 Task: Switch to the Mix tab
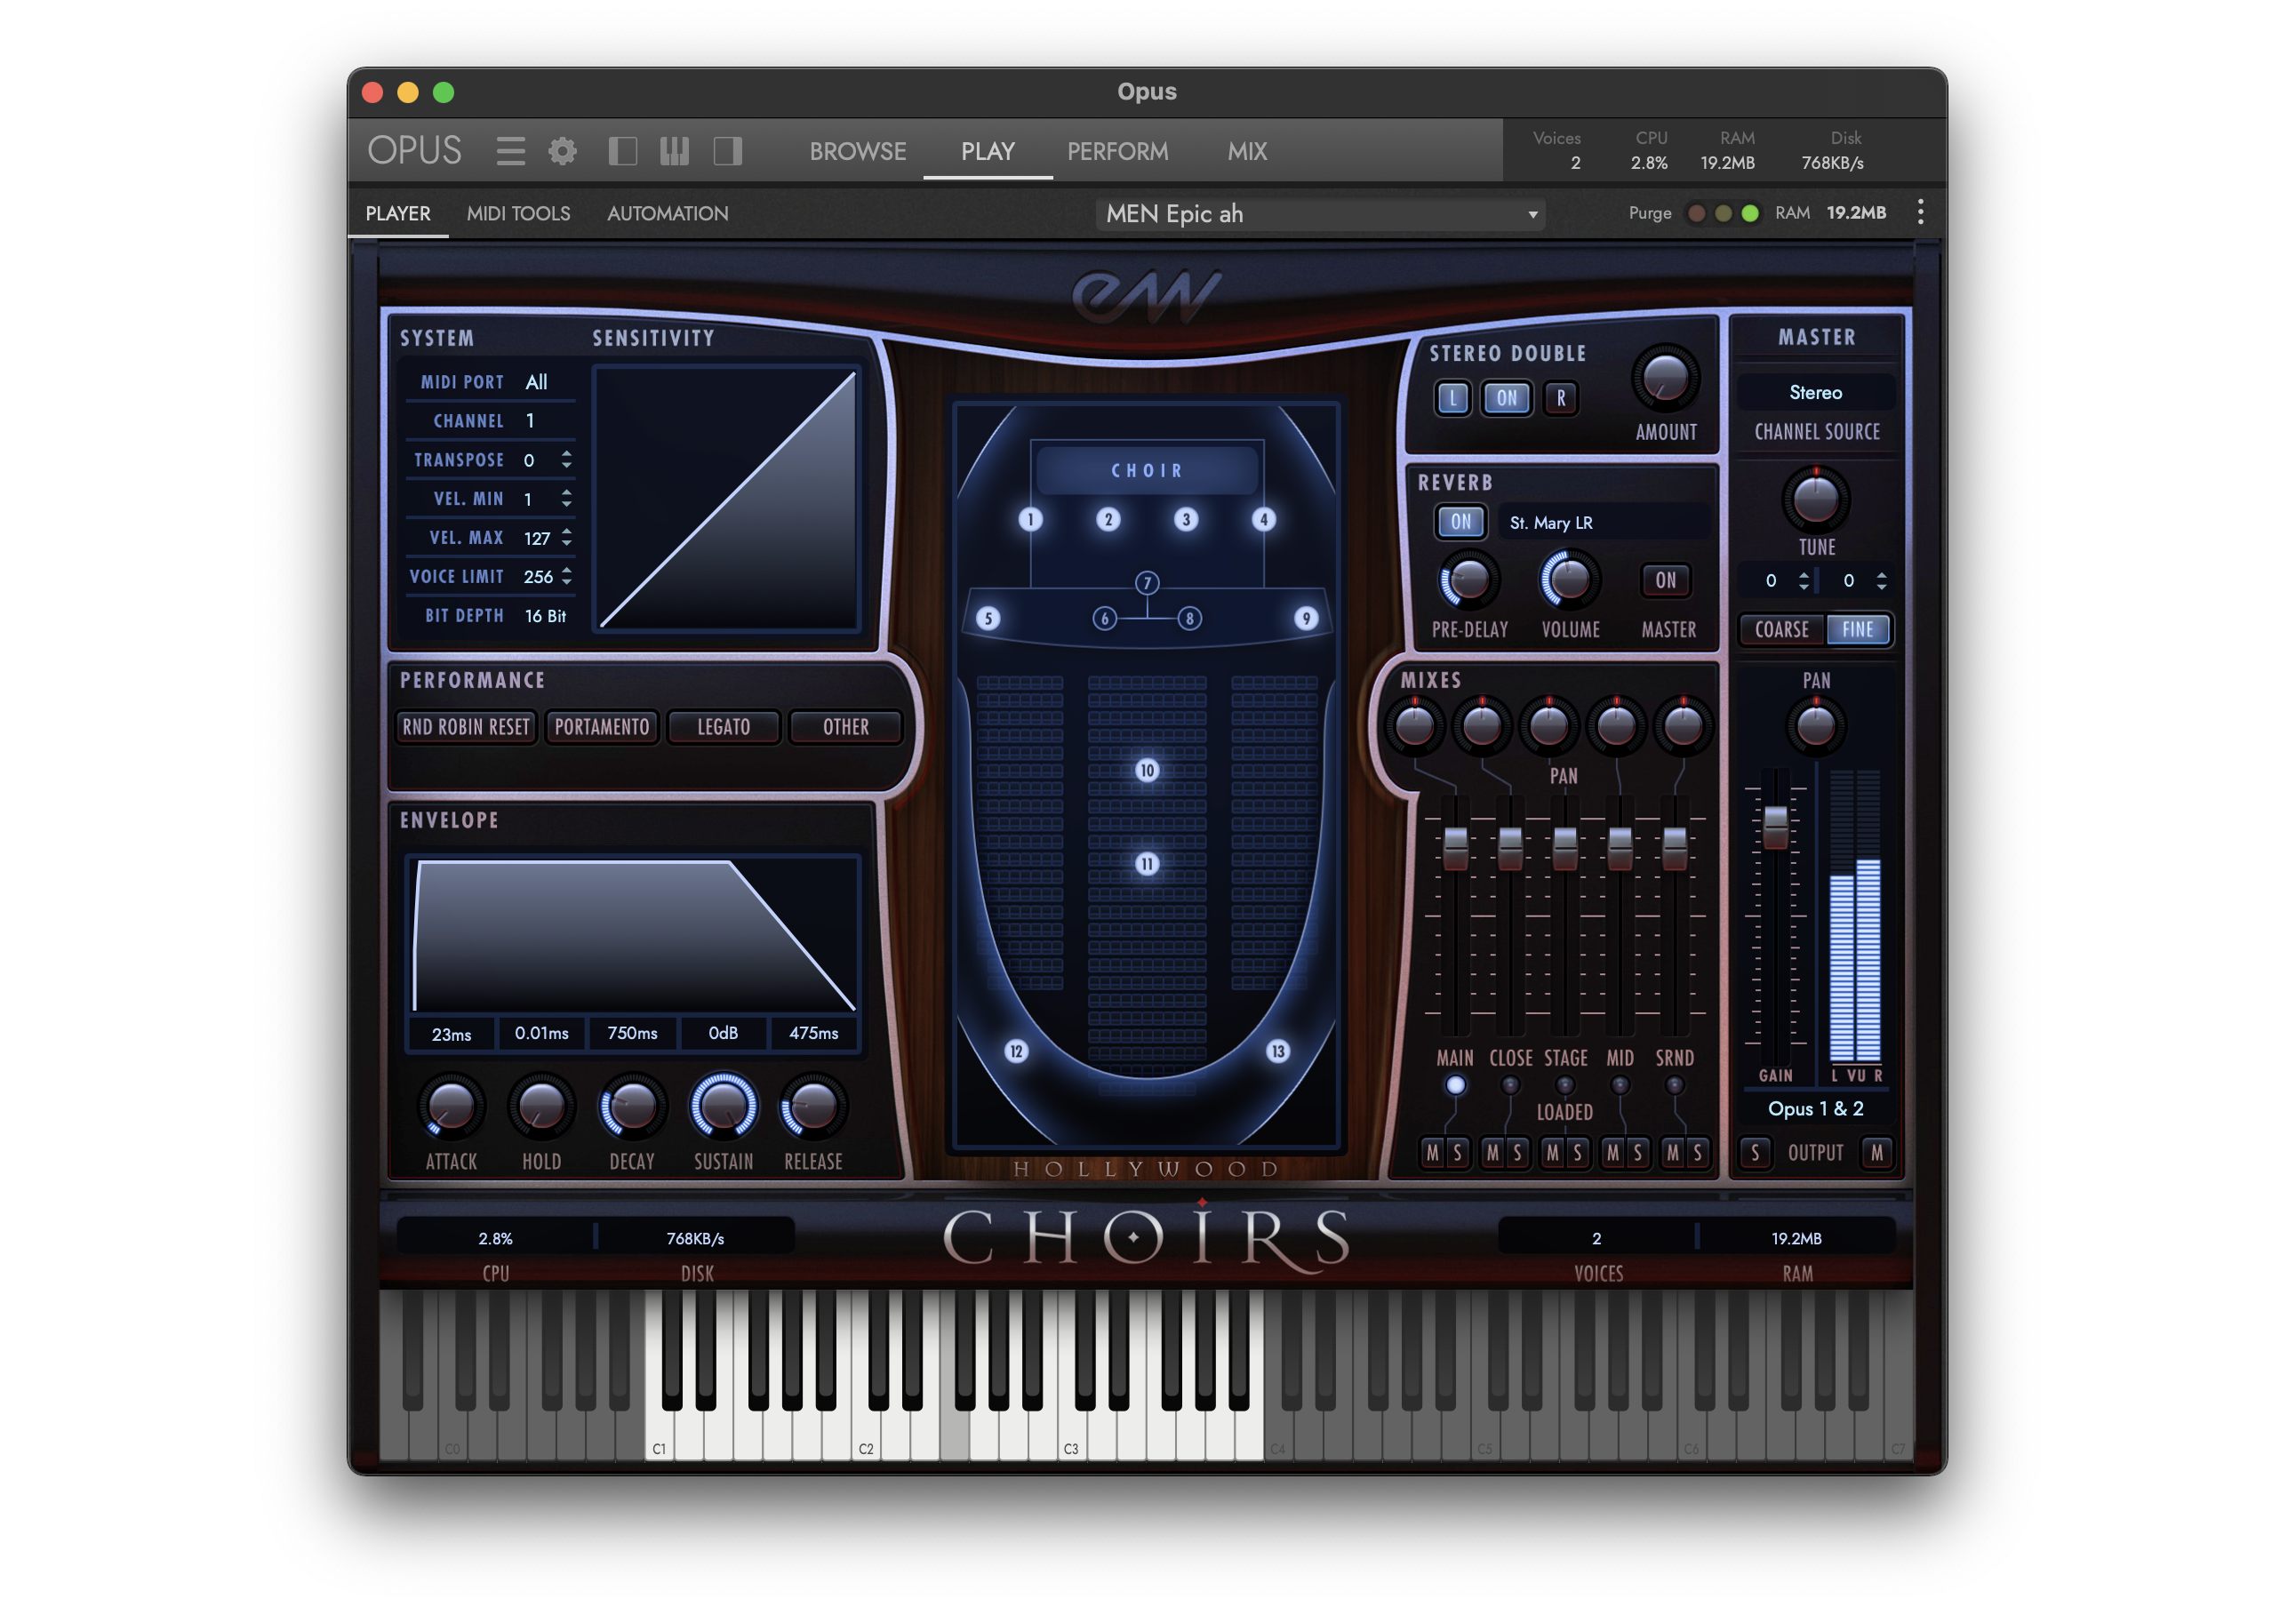pyautogui.click(x=1247, y=151)
